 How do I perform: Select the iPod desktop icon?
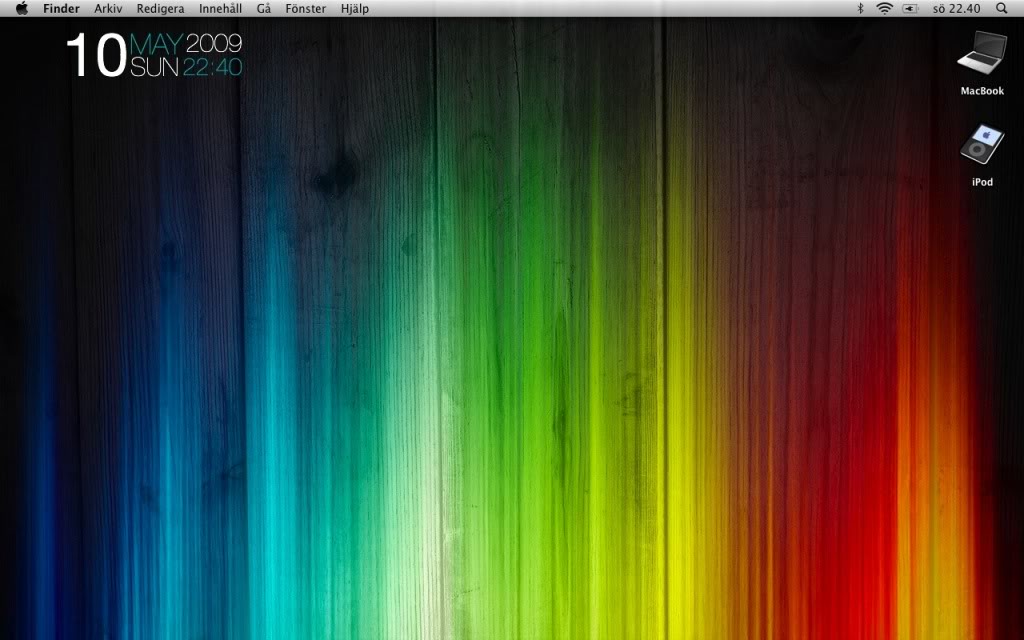point(981,146)
